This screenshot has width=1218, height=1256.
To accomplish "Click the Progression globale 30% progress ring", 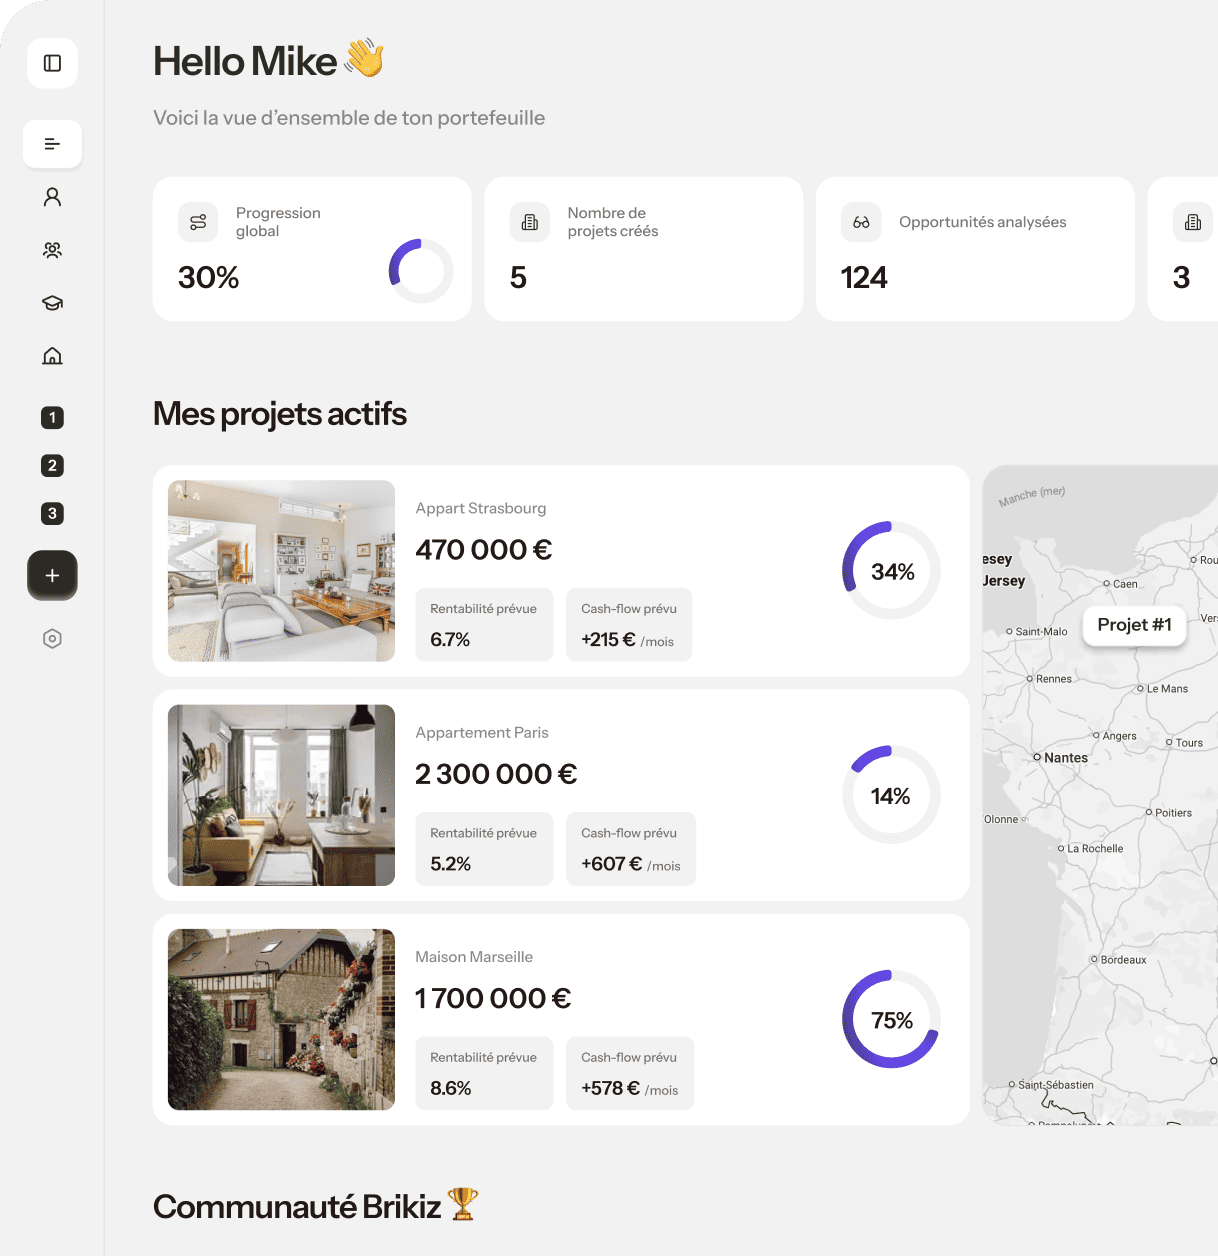I will (x=421, y=271).
